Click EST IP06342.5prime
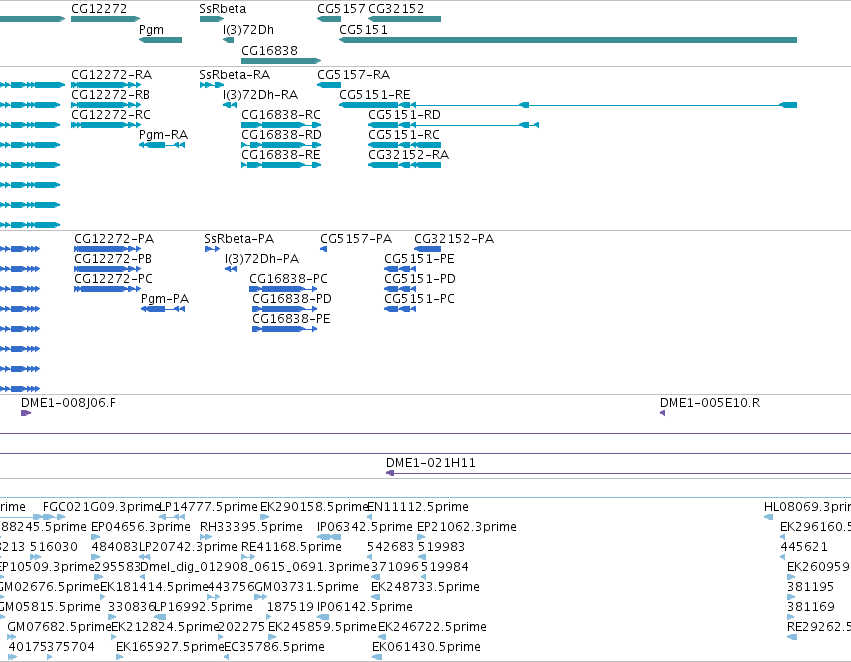The width and height of the screenshot is (851, 662). tap(329, 537)
